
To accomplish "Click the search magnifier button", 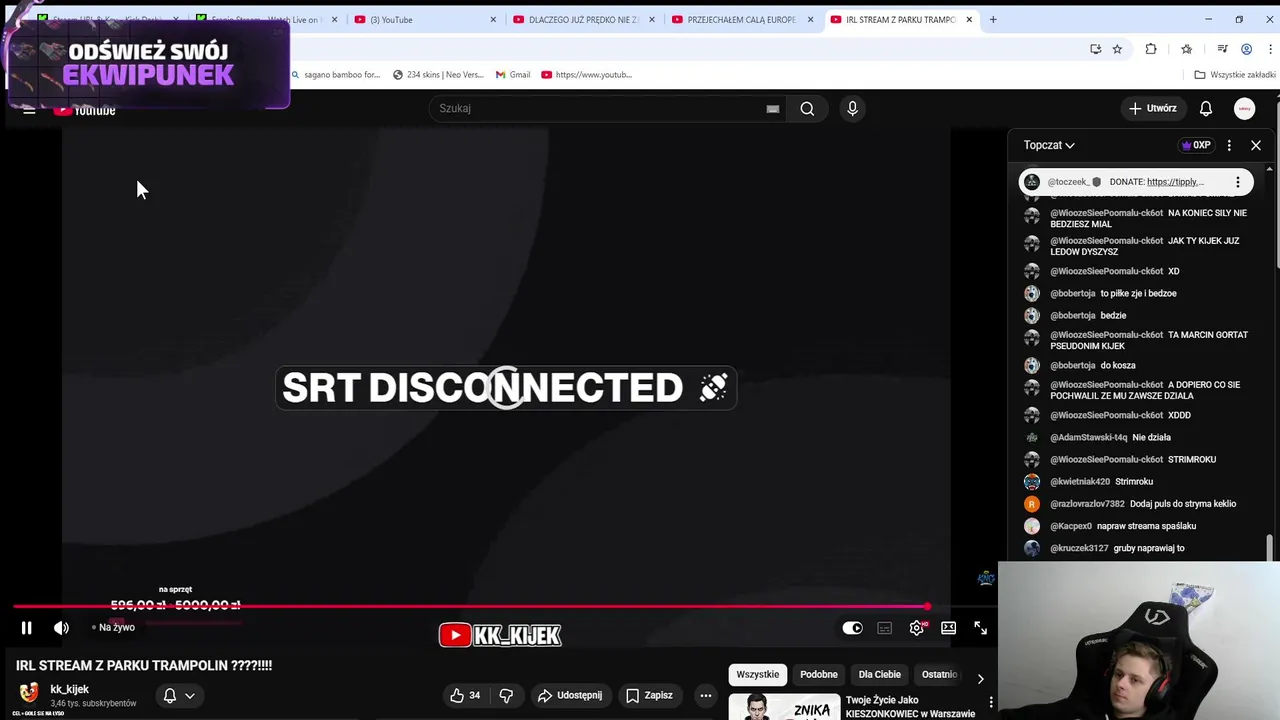I will click(807, 108).
